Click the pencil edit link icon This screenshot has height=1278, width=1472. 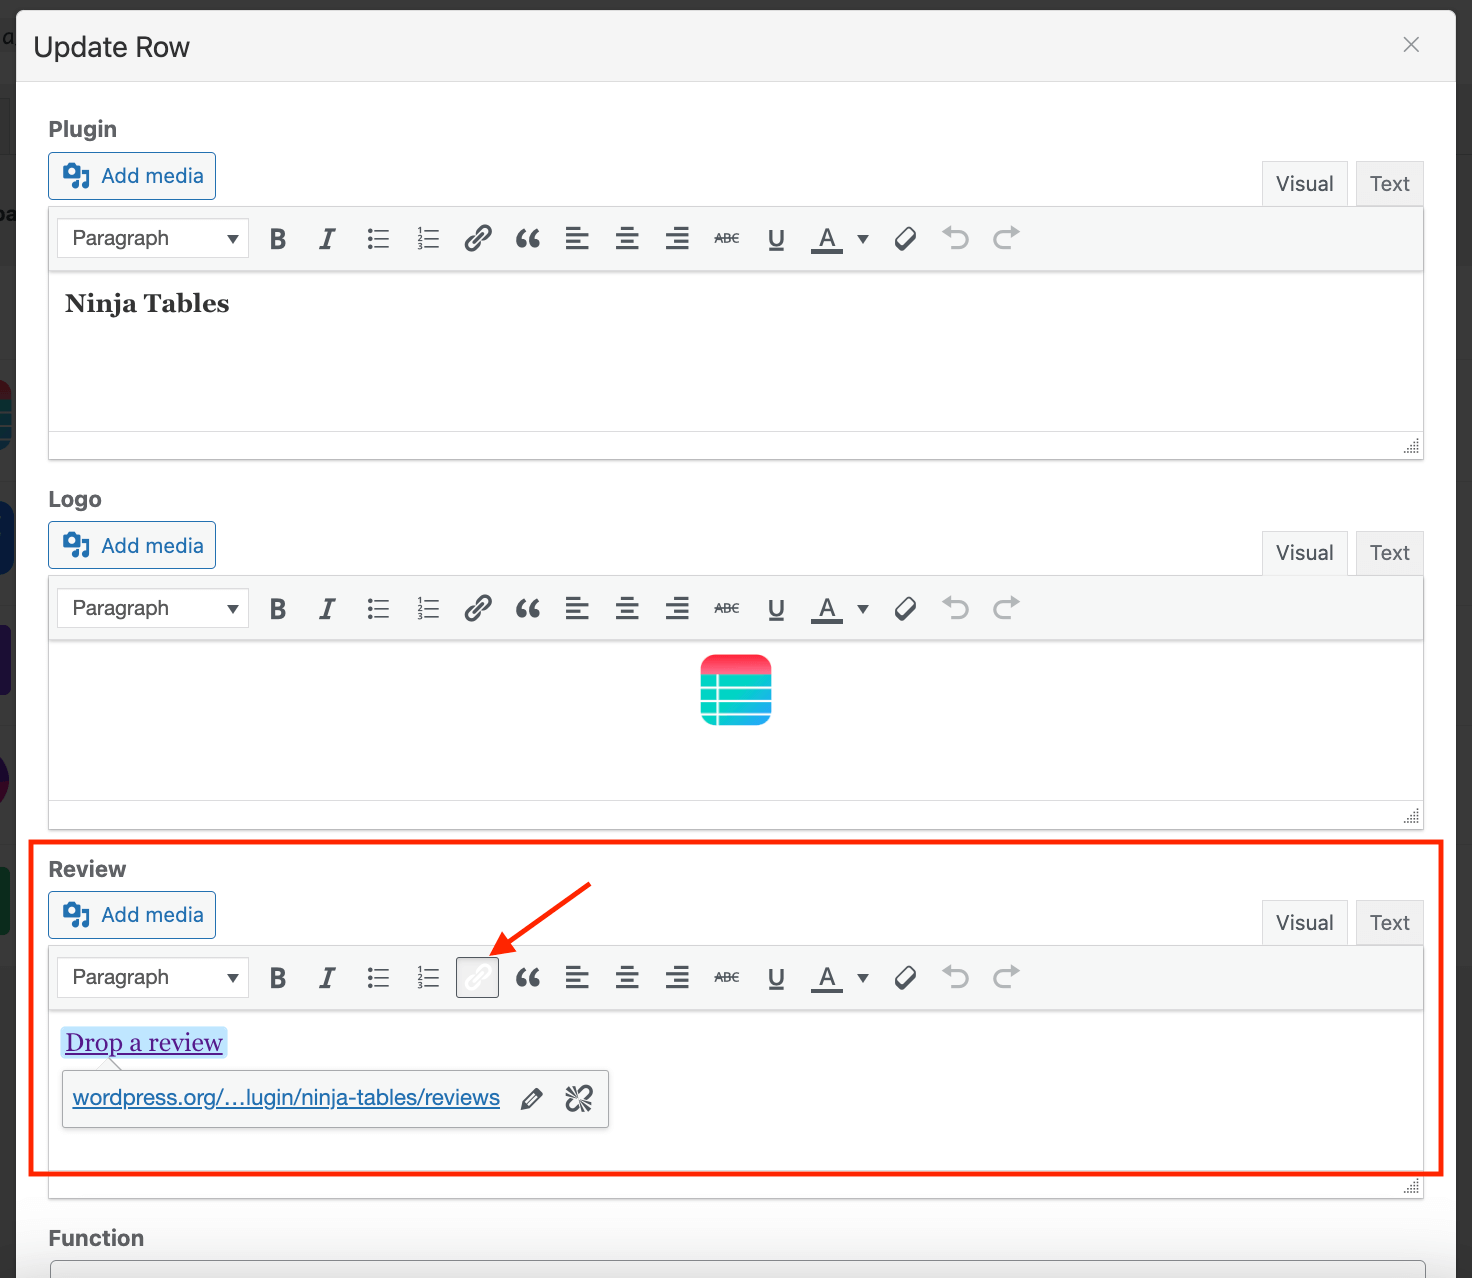[x=532, y=1099]
